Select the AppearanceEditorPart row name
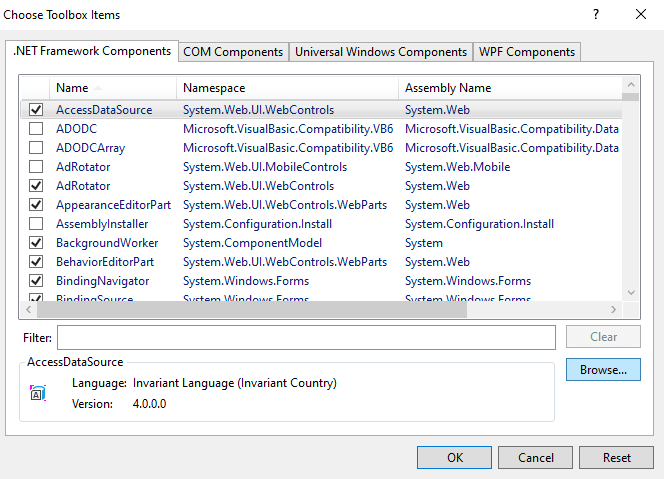The height and width of the screenshot is (479, 664). coord(113,205)
